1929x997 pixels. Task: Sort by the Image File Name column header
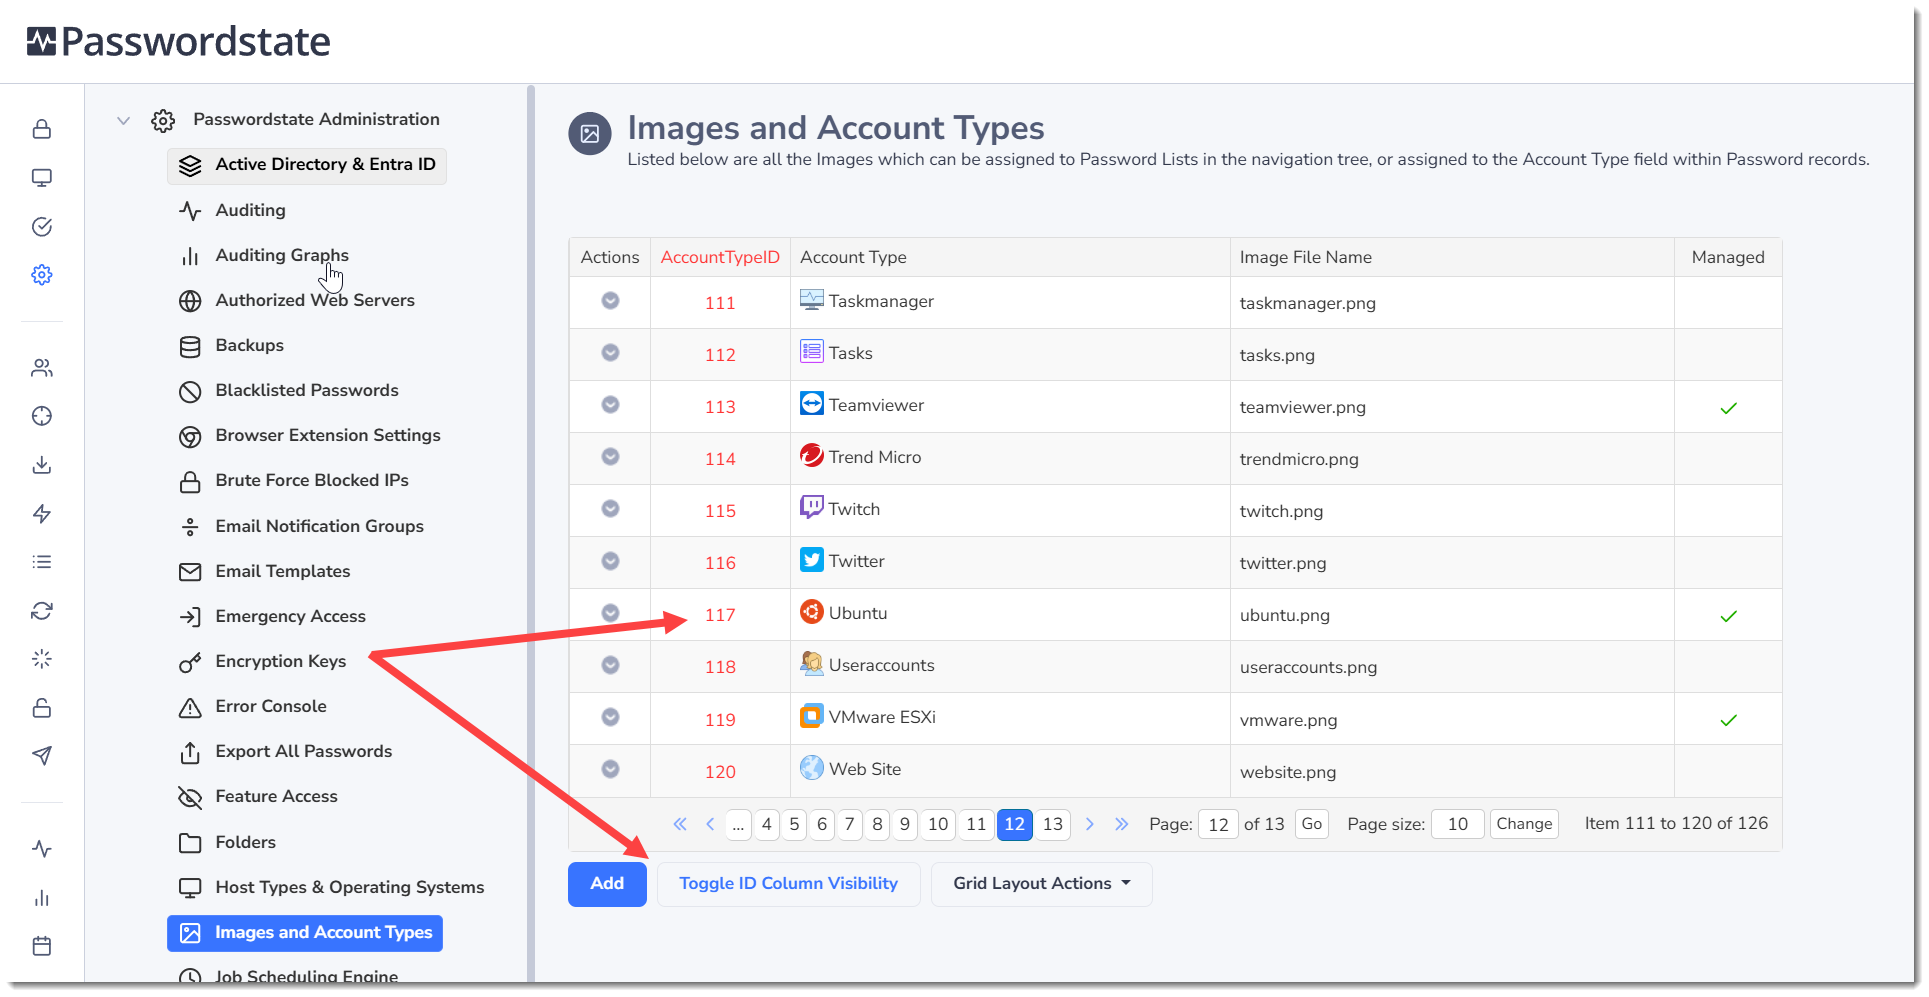coord(1306,257)
